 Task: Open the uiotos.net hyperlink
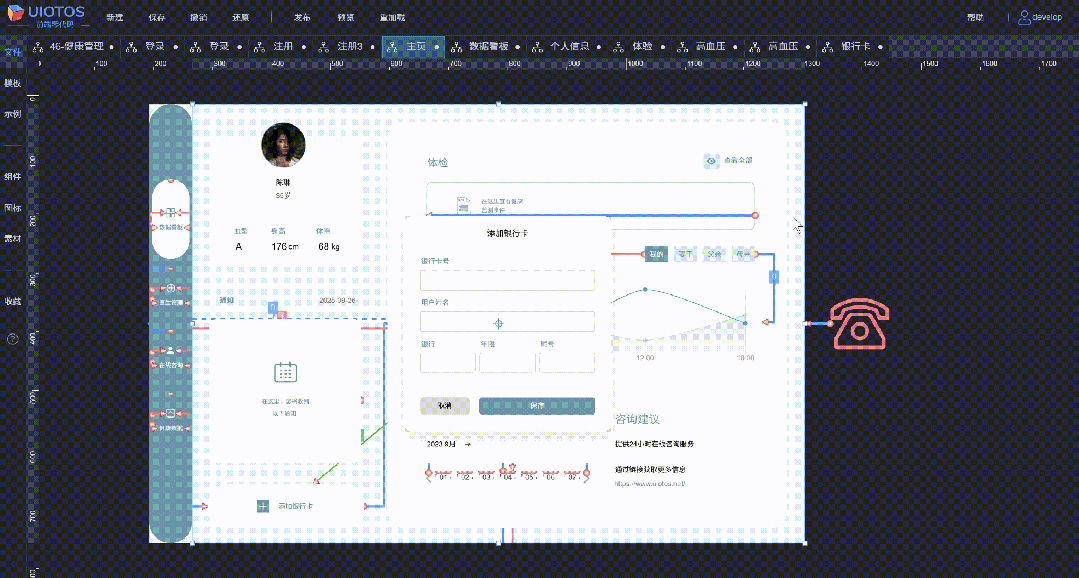(650, 484)
